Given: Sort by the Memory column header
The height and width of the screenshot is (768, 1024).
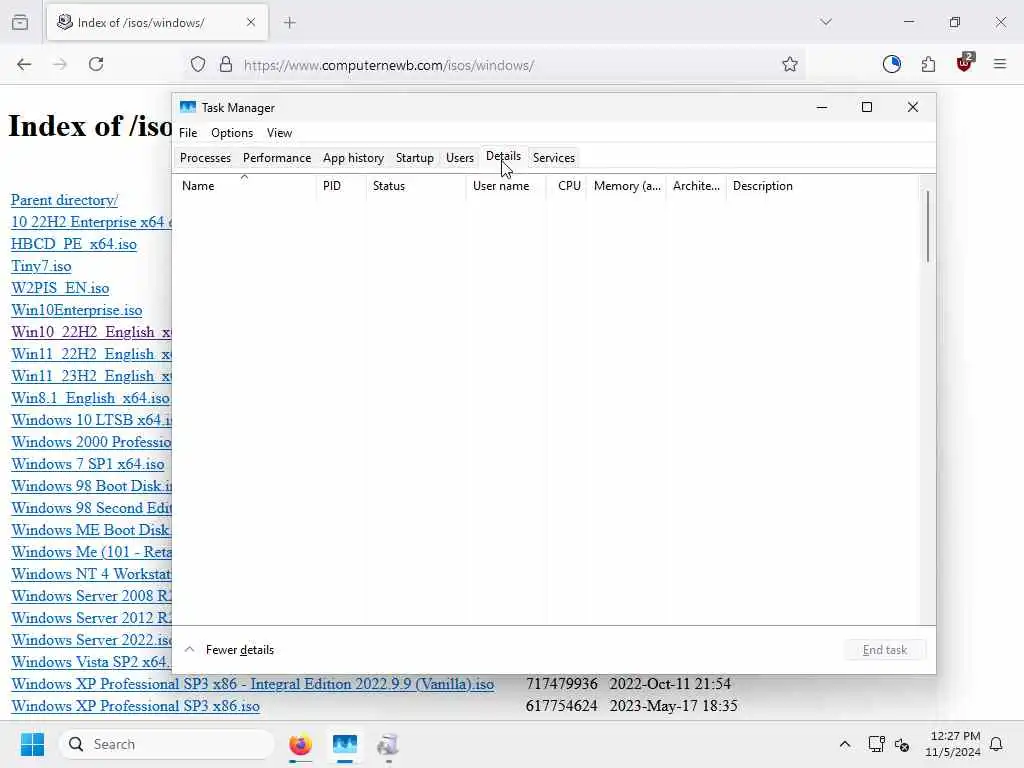Looking at the screenshot, I should [627, 185].
